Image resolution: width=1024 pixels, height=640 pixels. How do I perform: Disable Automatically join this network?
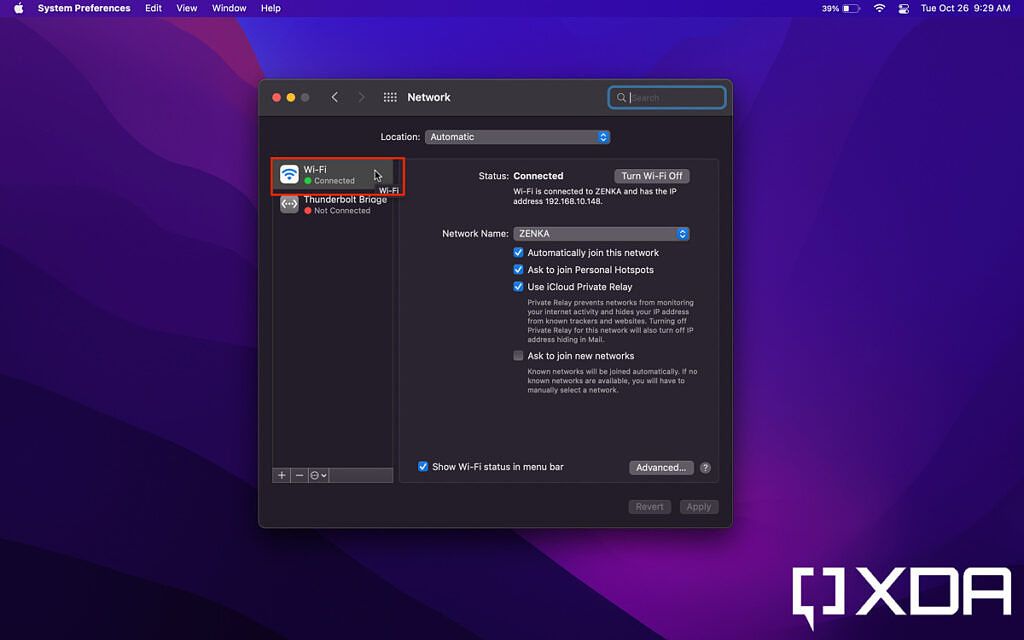[x=519, y=253]
